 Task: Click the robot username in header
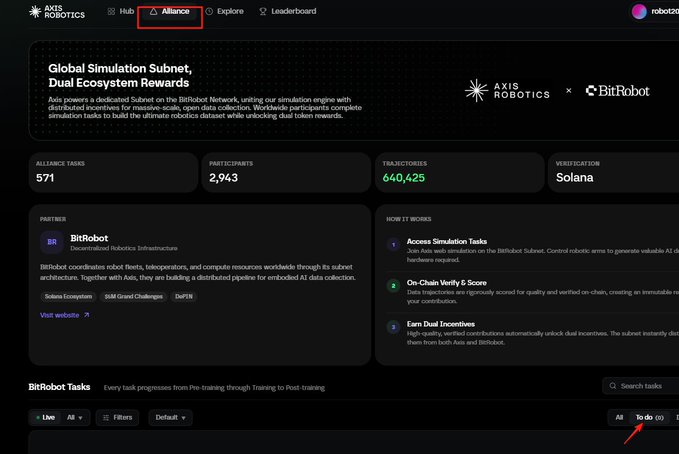point(665,11)
